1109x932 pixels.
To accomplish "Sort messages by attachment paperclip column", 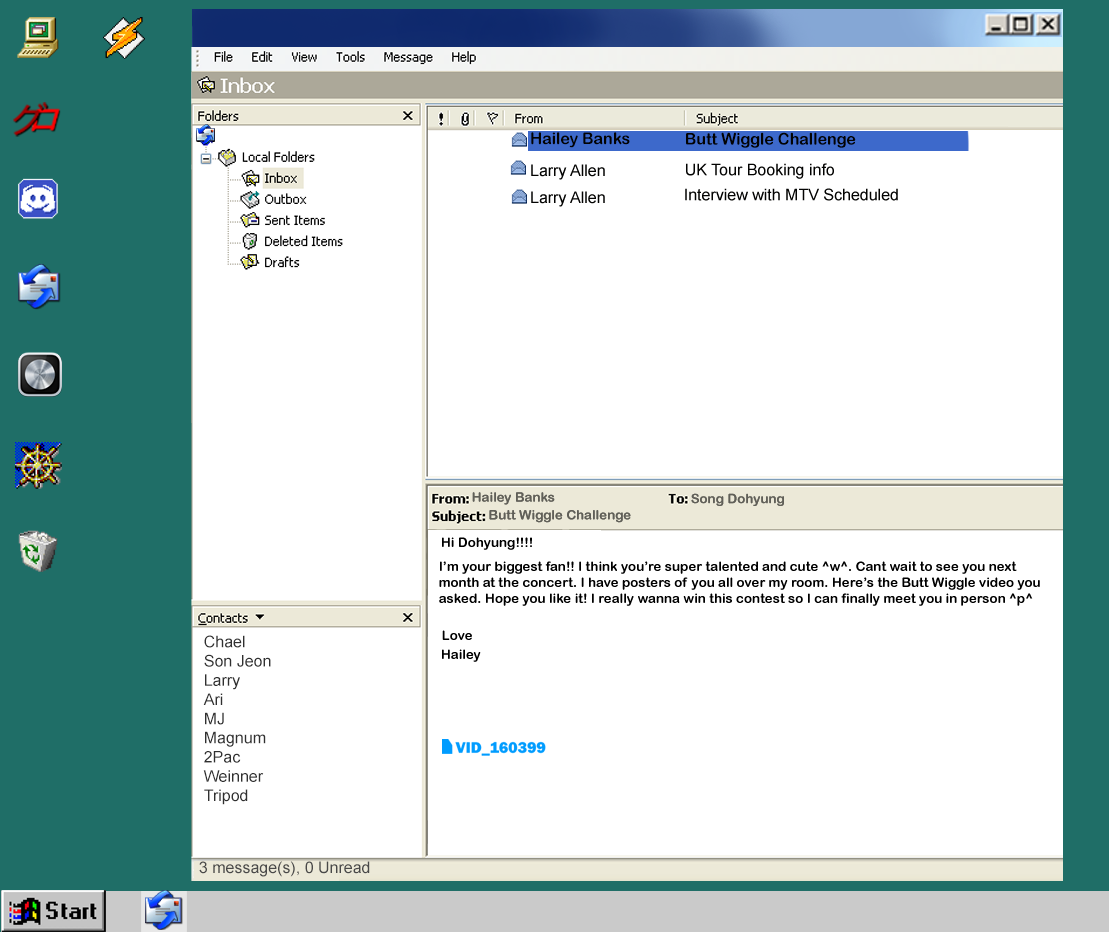I will [x=465, y=119].
